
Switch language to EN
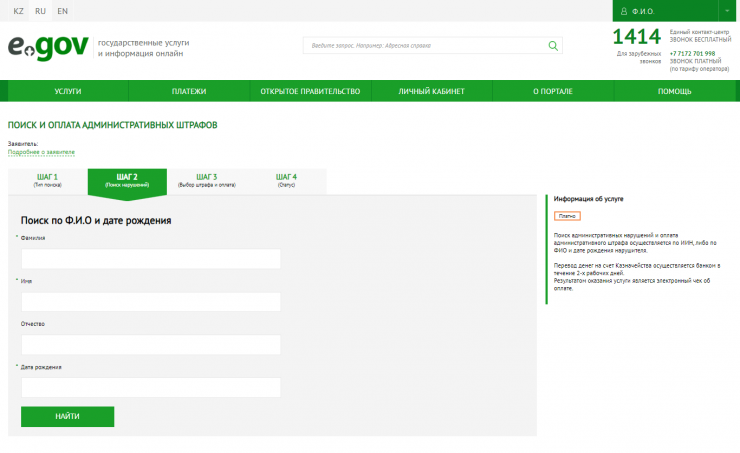tap(62, 11)
